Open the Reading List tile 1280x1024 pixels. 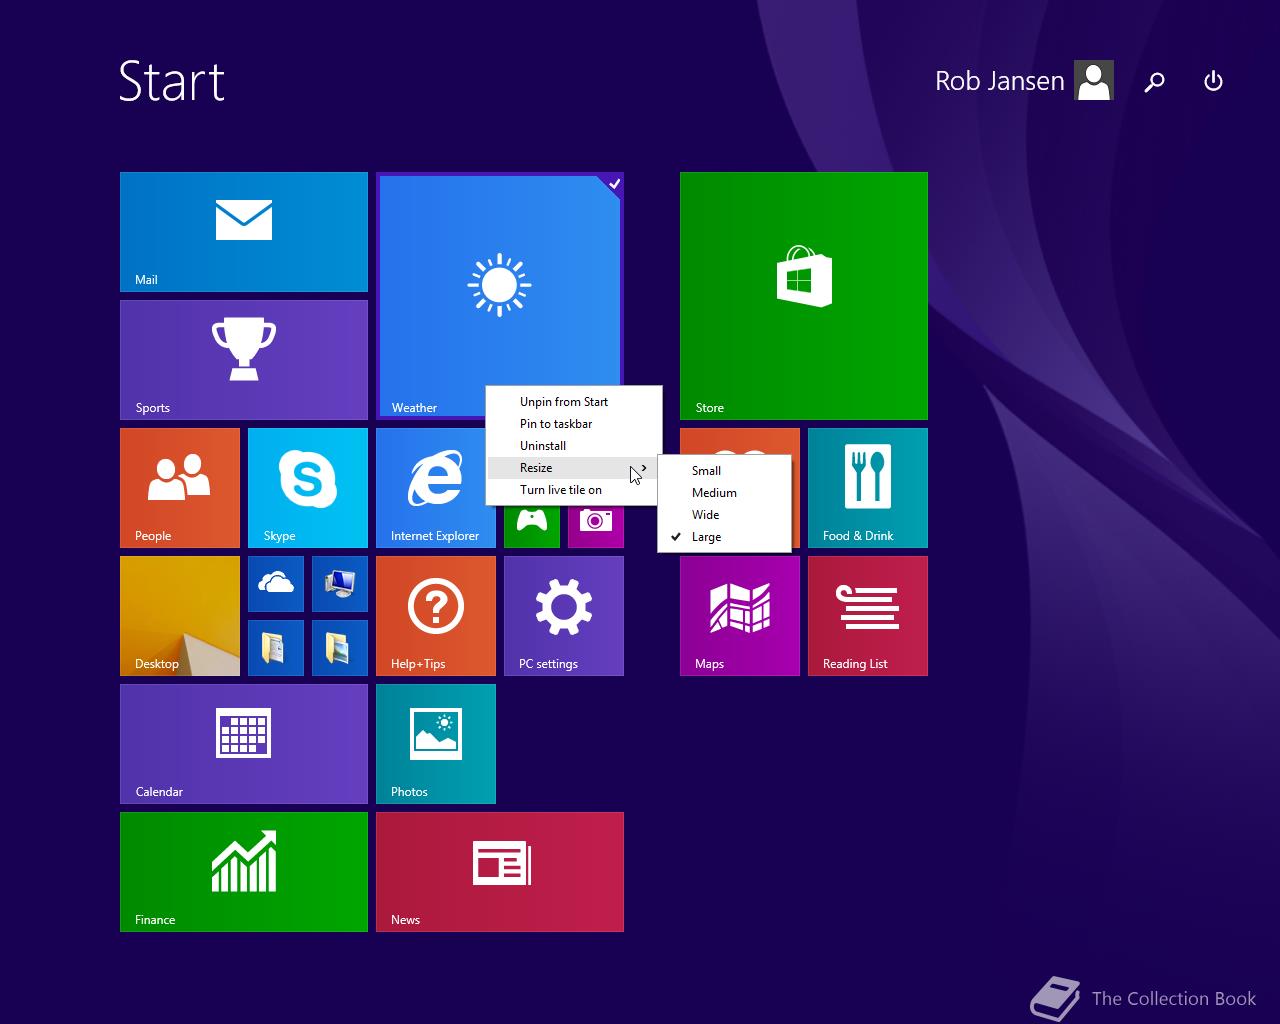click(x=868, y=616)
